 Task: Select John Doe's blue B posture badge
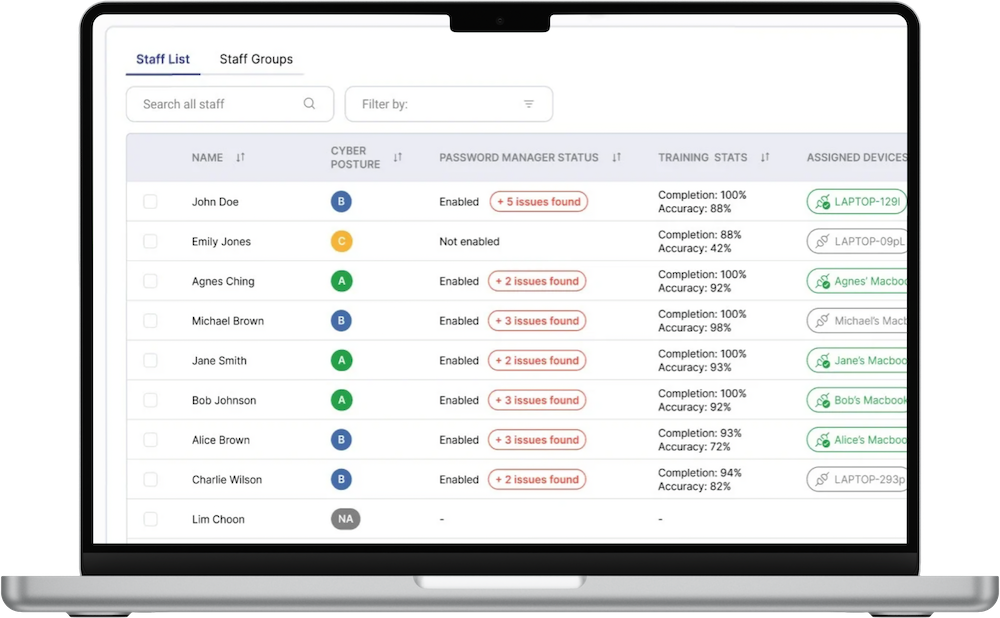click(341, 201)
